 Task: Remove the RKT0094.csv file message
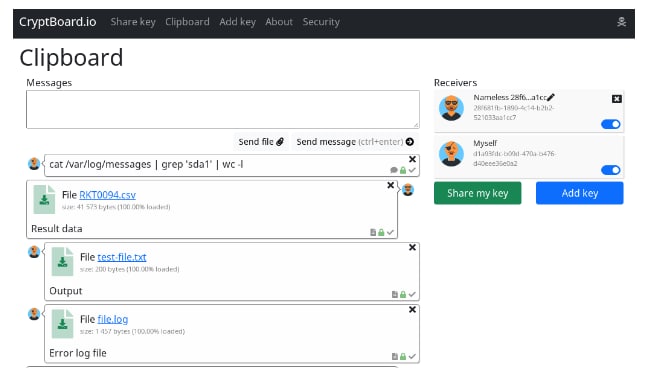pos(390,185)
